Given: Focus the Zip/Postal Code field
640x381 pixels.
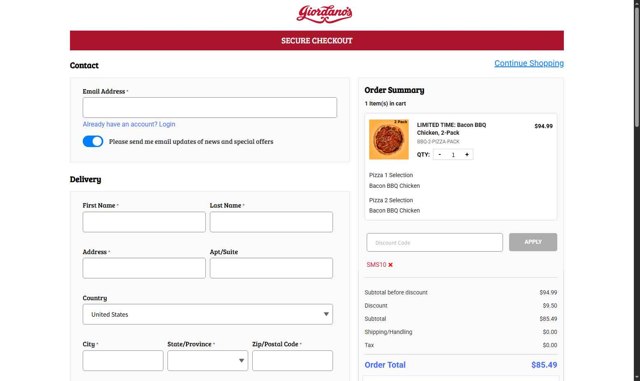Looking at the screenshot, I should (x=292, y=361).
